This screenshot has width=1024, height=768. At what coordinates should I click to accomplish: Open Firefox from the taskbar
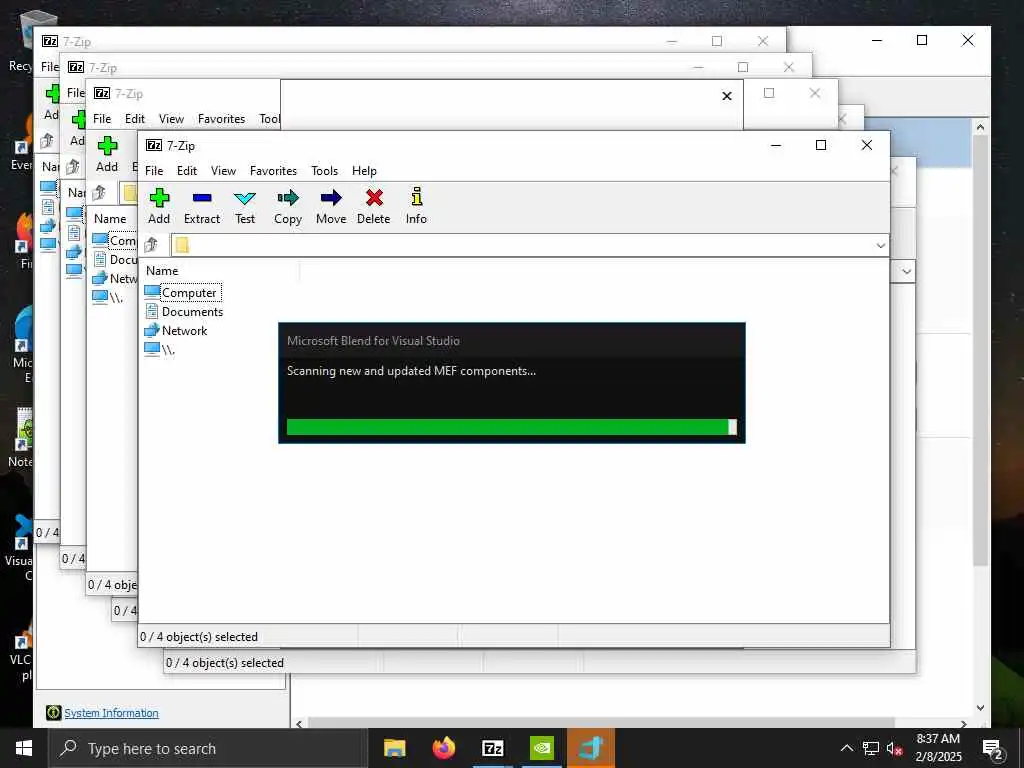pyautogui.click(x=443, y=748)
